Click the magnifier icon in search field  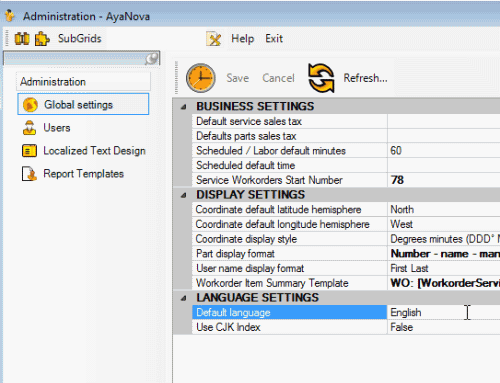[x=152, y=59]
